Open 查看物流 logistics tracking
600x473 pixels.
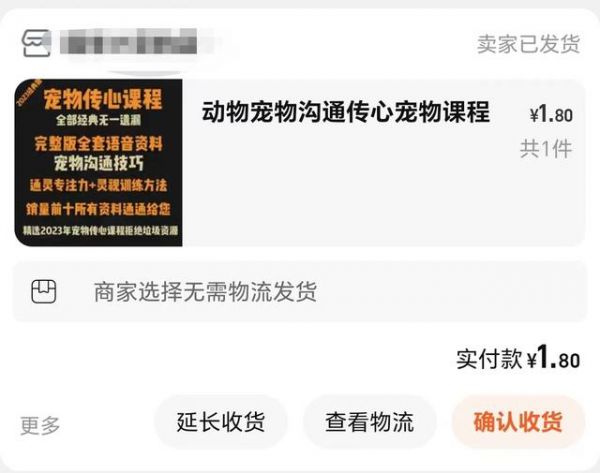[x=370, y=422]
